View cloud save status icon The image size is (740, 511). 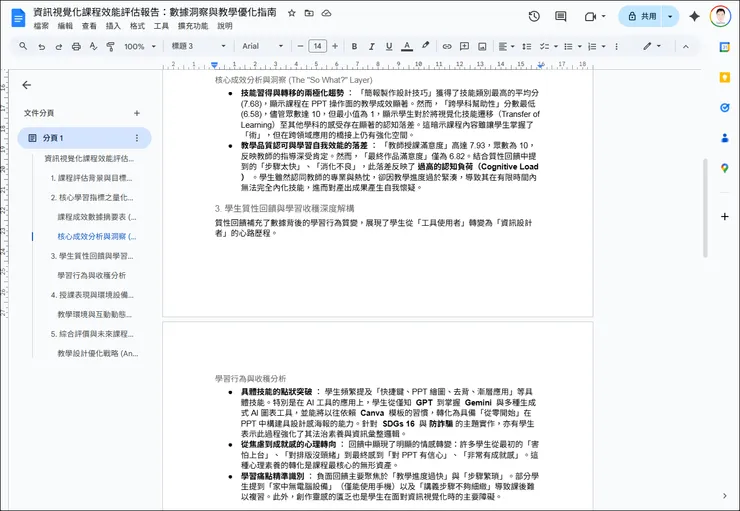326,13
